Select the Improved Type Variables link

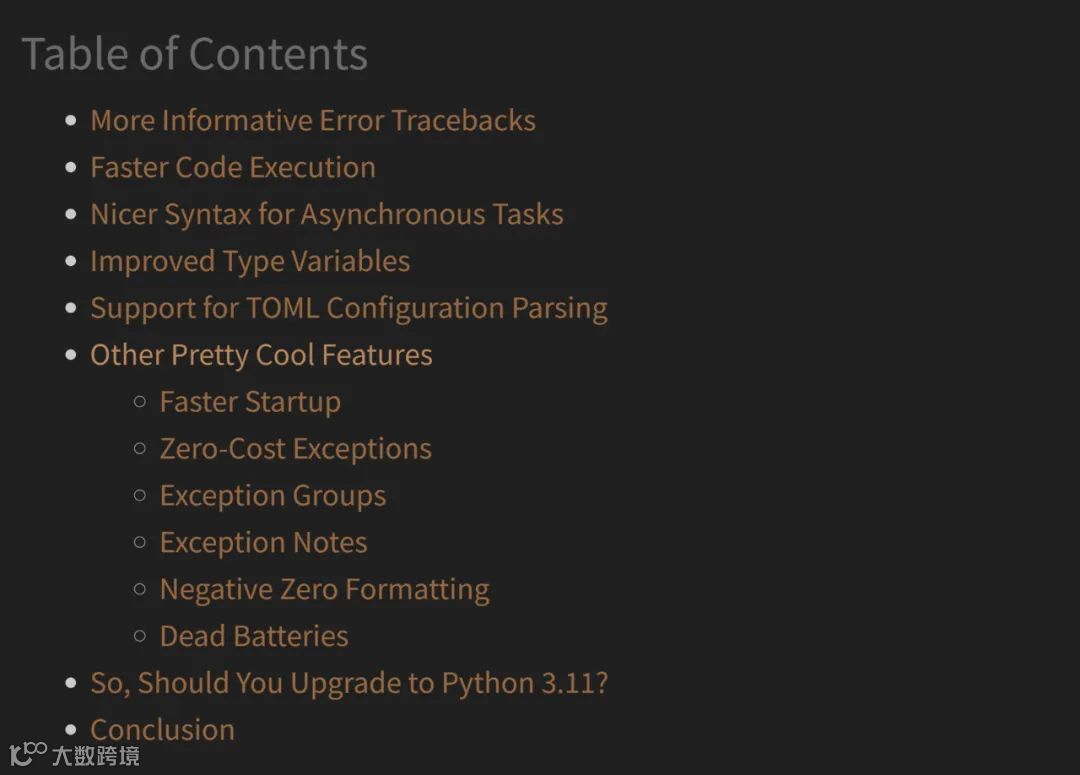tap(250, 262)
